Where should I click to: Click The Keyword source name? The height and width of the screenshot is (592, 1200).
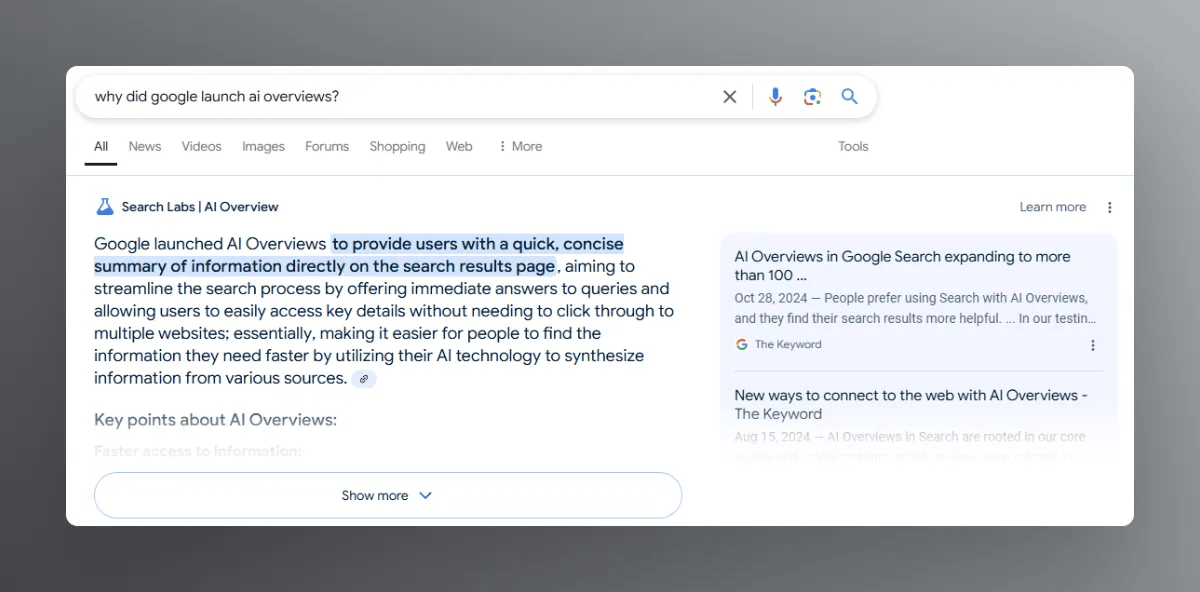click(x=788, y=344)
